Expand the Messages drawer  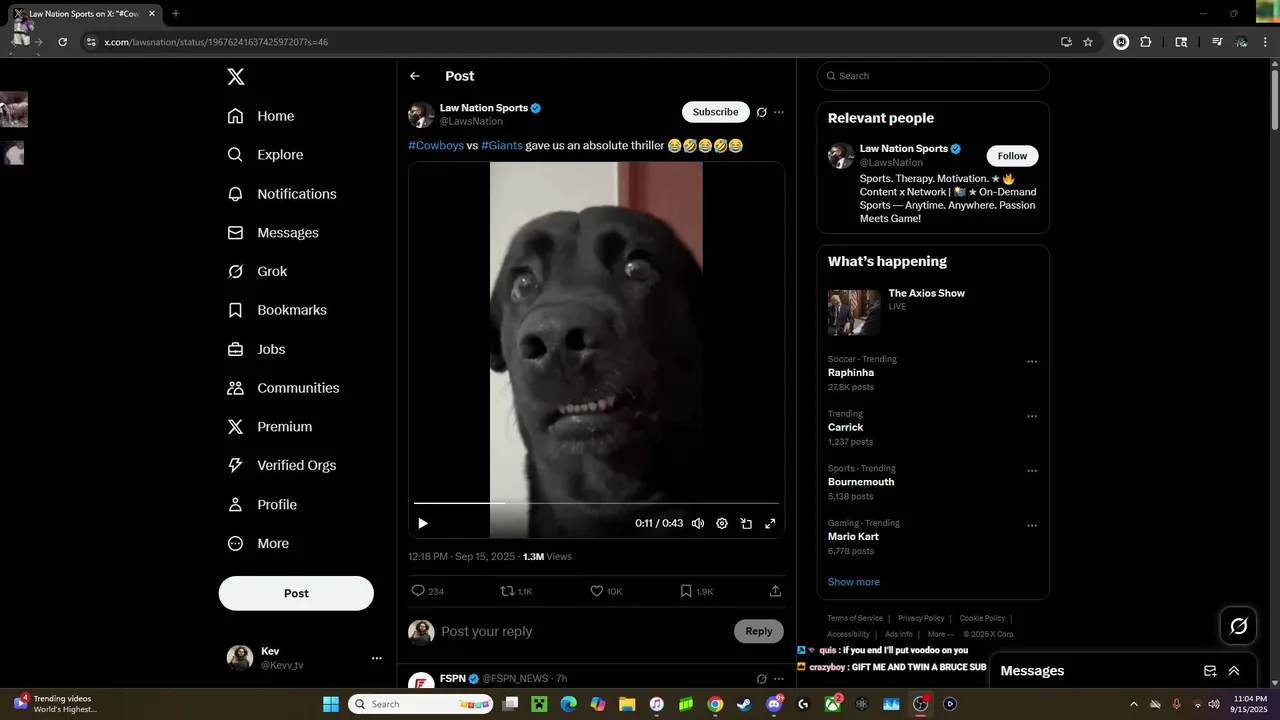pyautogui.click(x=1234, y=671)
